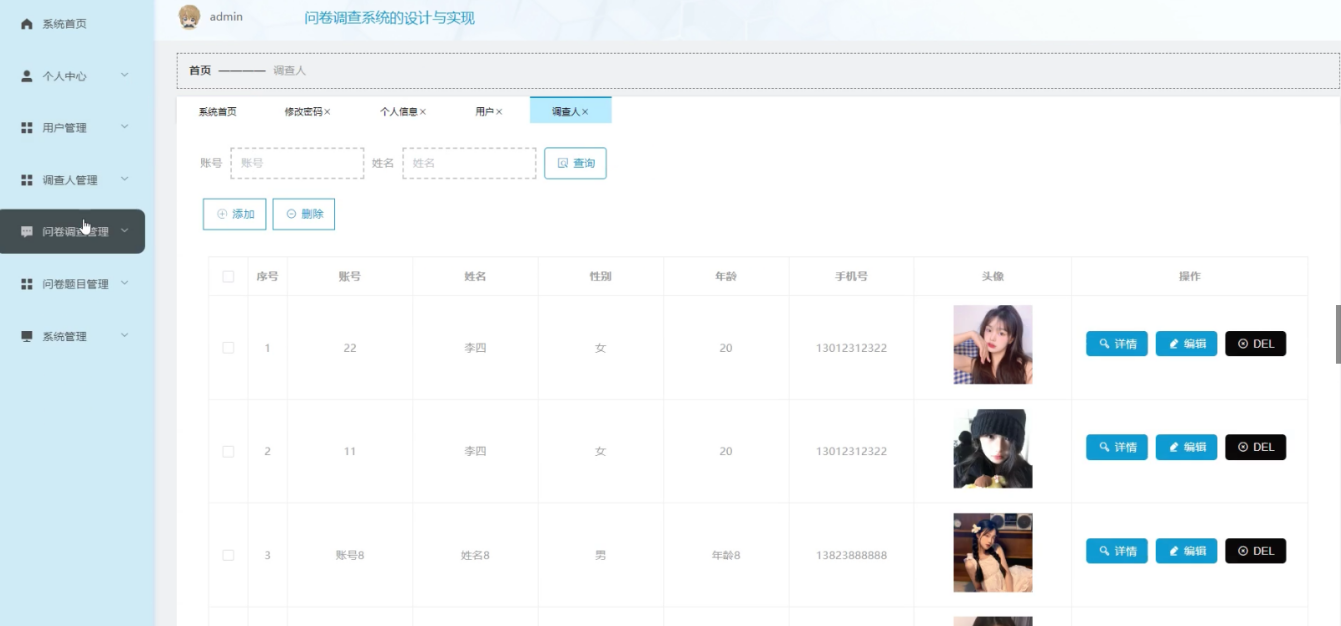1341x626 pixels.
Task: Click the 姓名 column header
Action: point(475,276)
